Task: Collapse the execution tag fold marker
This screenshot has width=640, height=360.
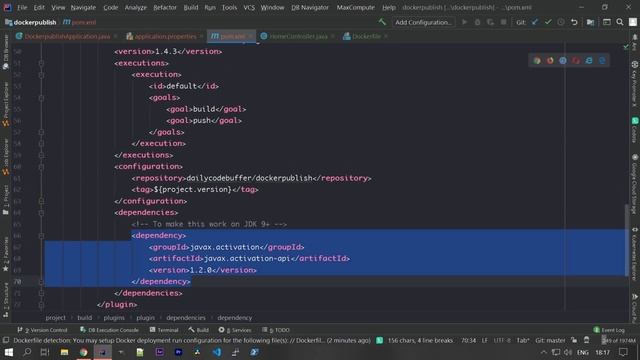Action: pos(41,75)
